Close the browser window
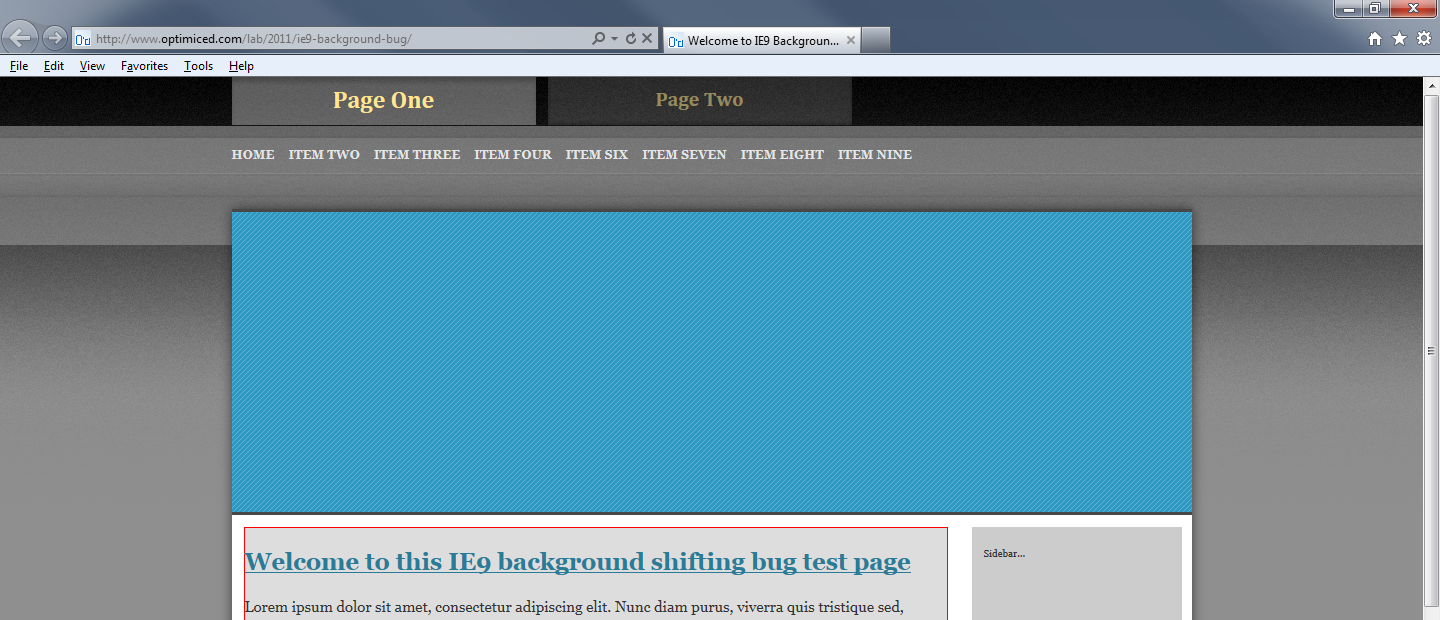The width and height of the screenshot is (1440, 620). click(1414, 9)
